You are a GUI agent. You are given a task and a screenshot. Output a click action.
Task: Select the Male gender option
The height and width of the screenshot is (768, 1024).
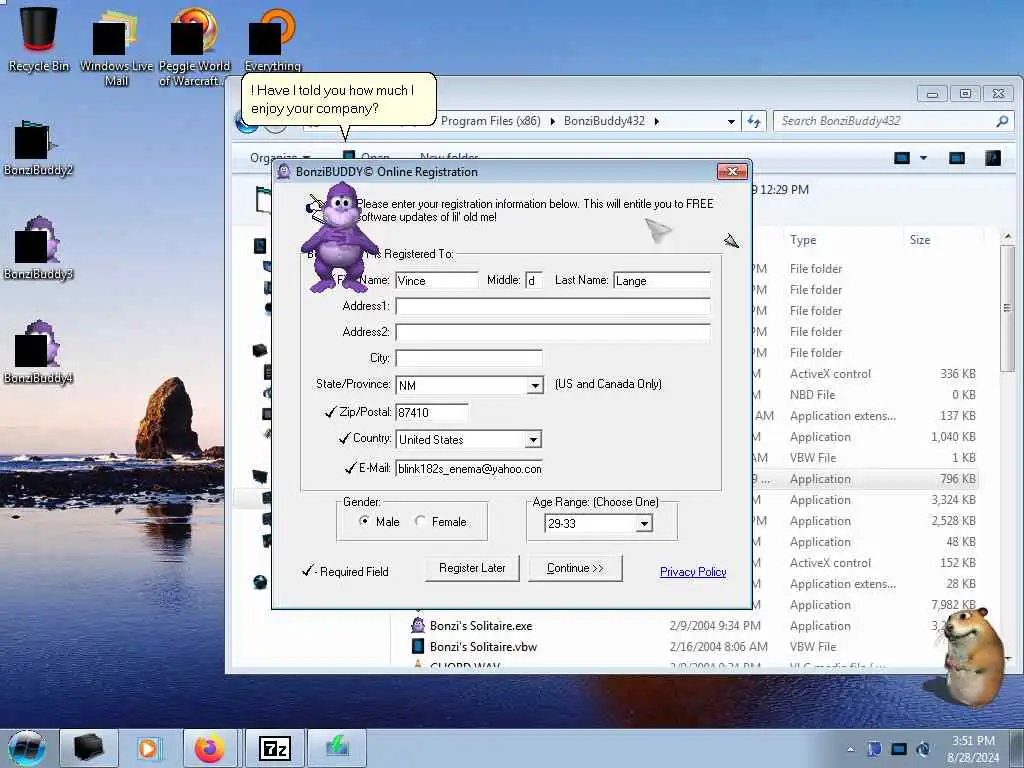(364, 520)
